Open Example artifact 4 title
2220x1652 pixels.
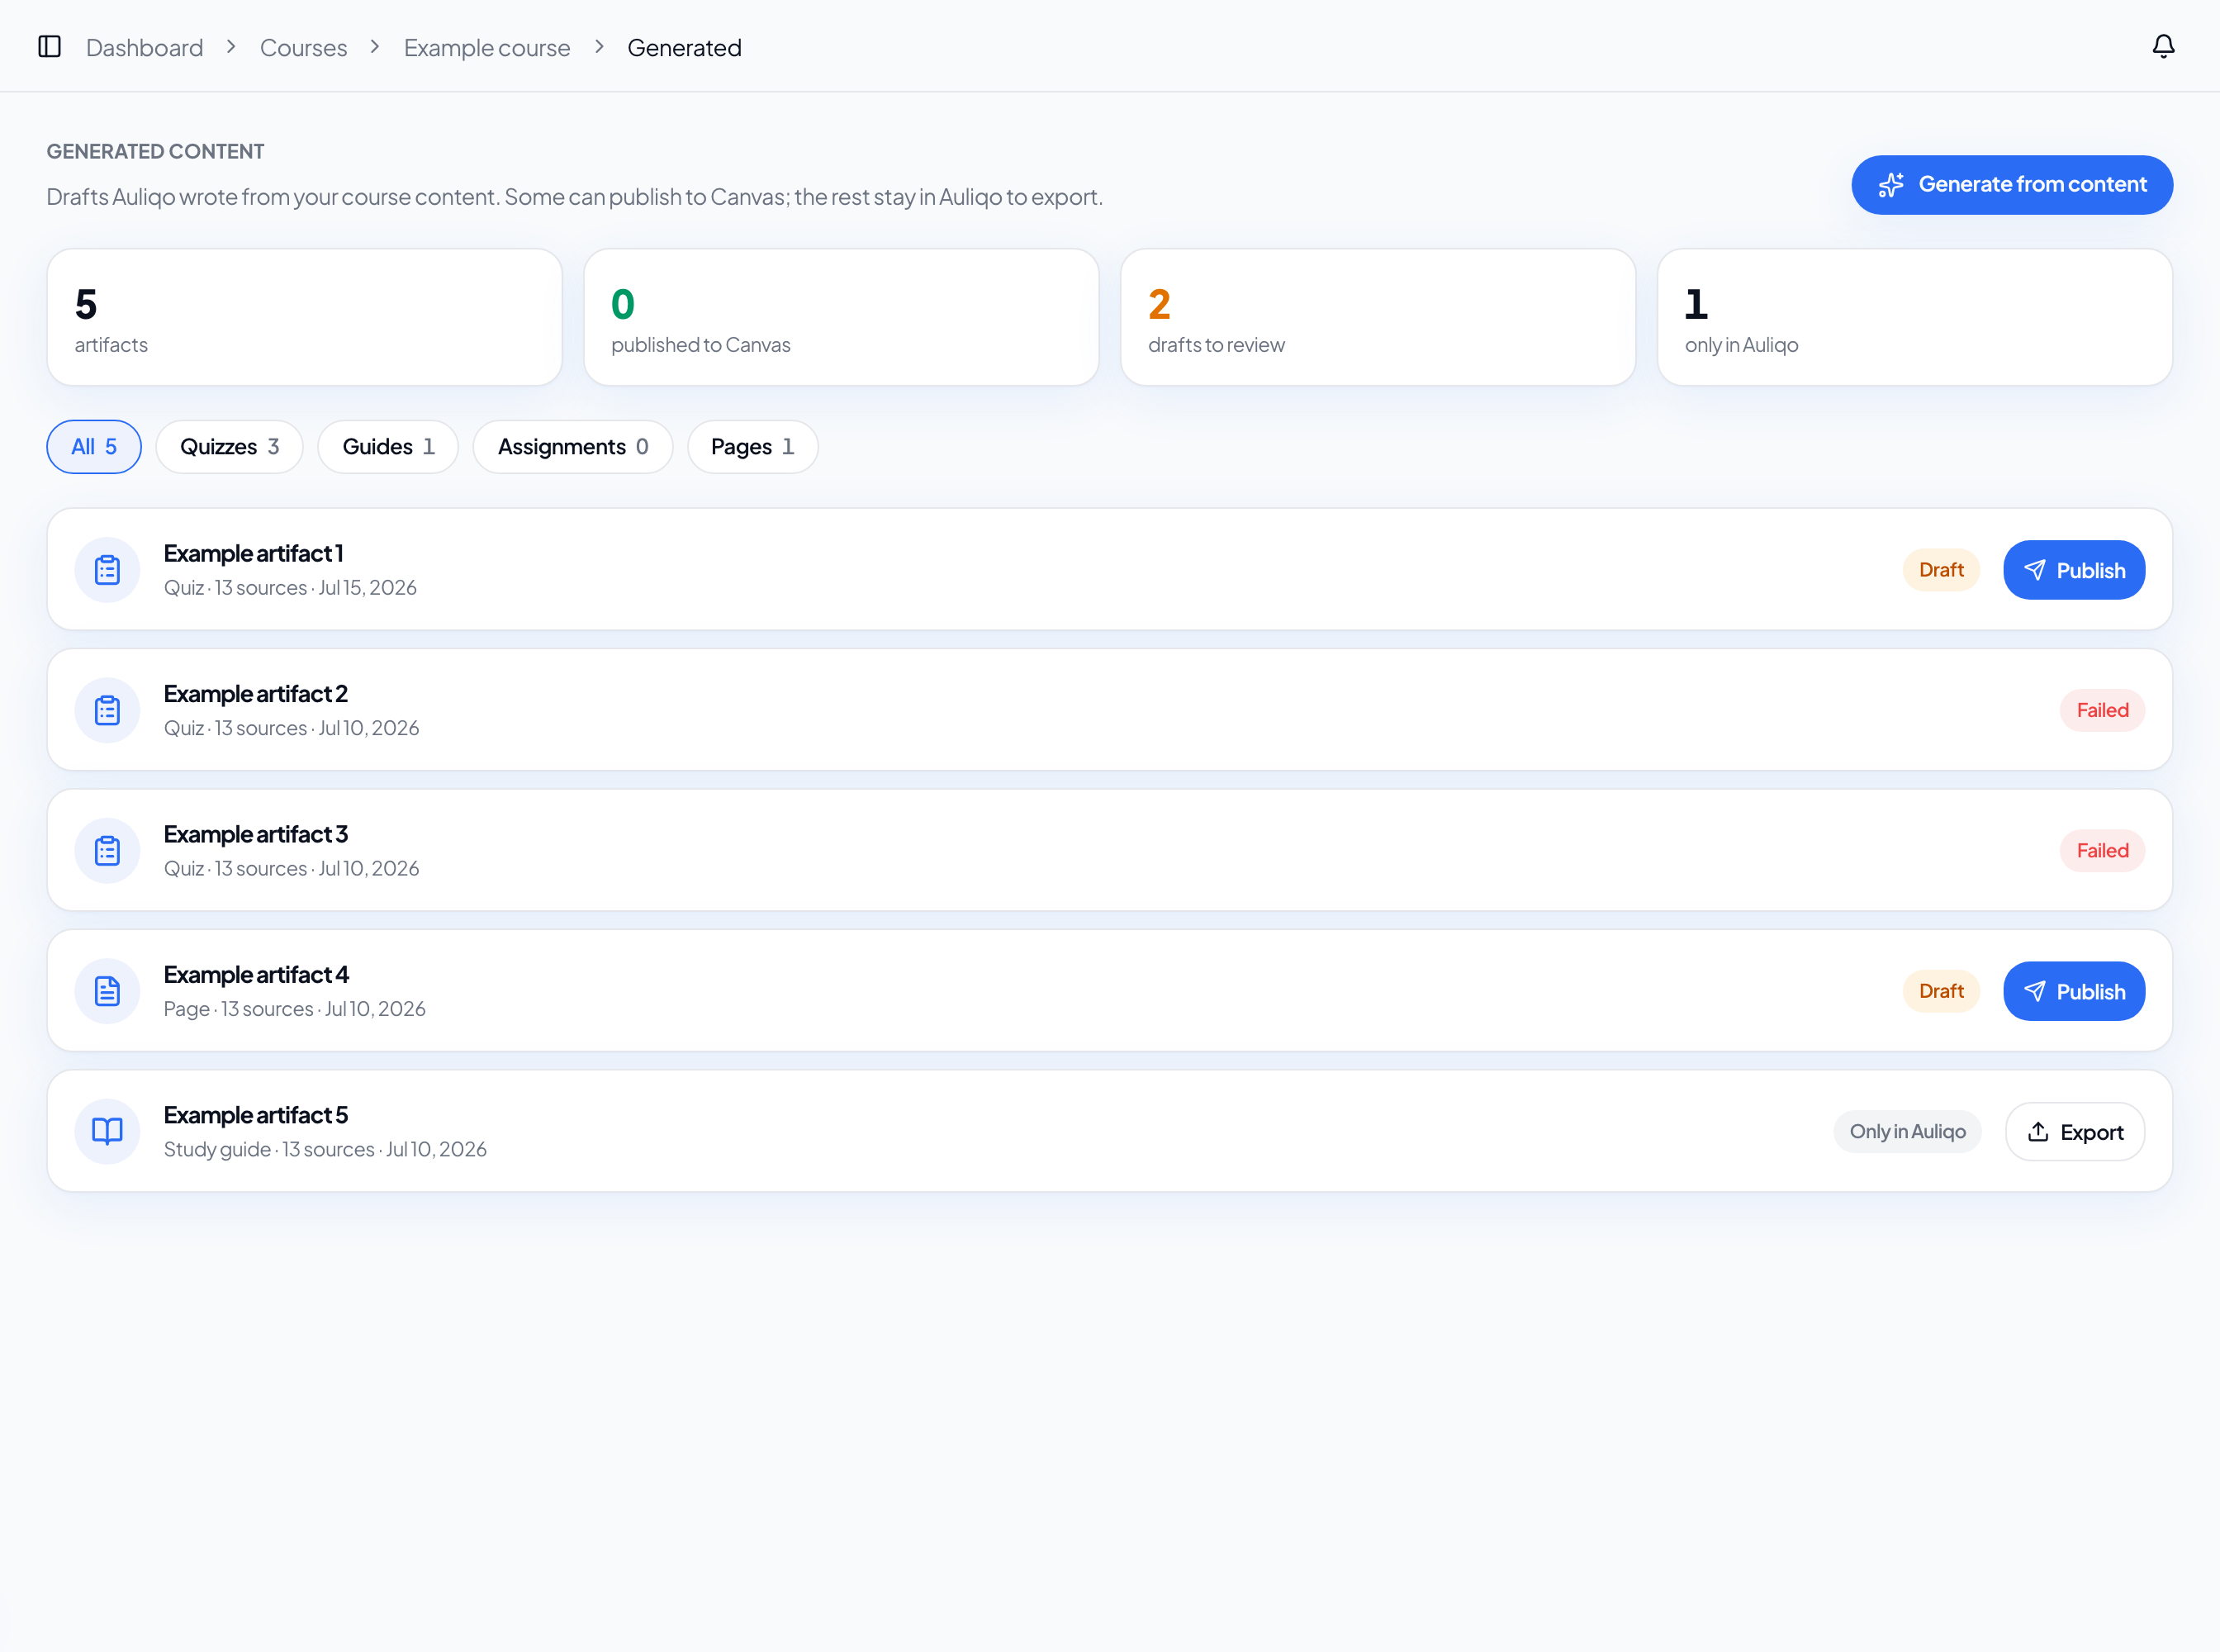pyautogui.click(x=256, y=975)
